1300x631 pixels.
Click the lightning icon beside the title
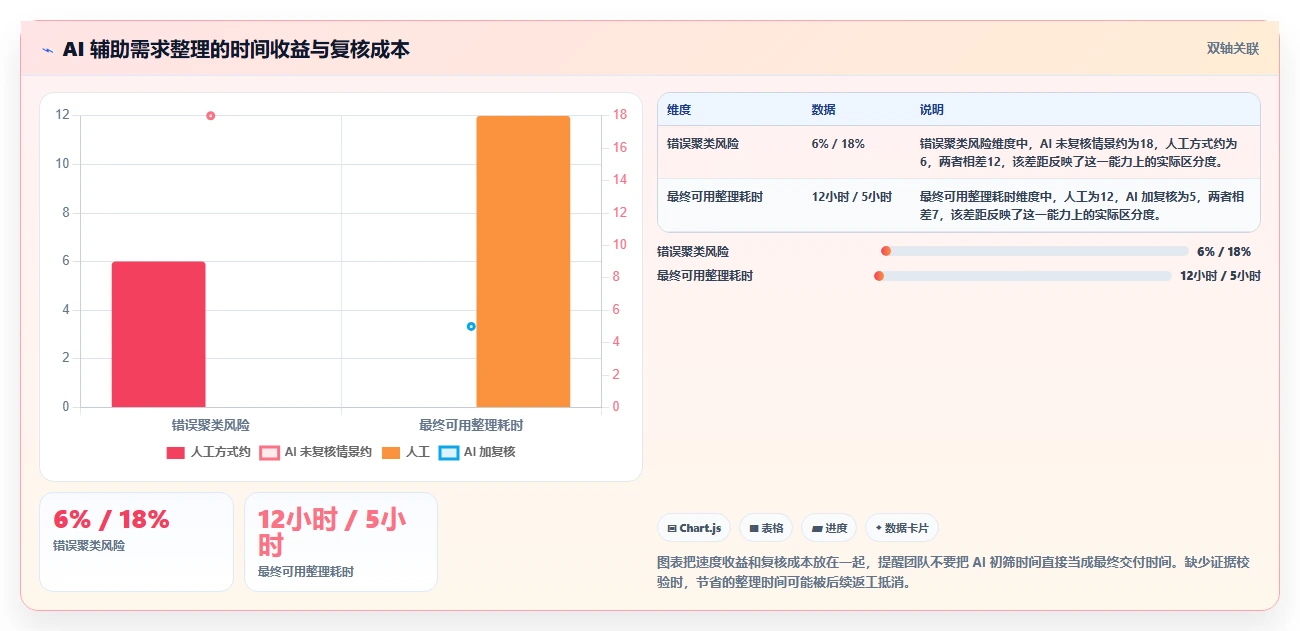click(x=48, y=50)
